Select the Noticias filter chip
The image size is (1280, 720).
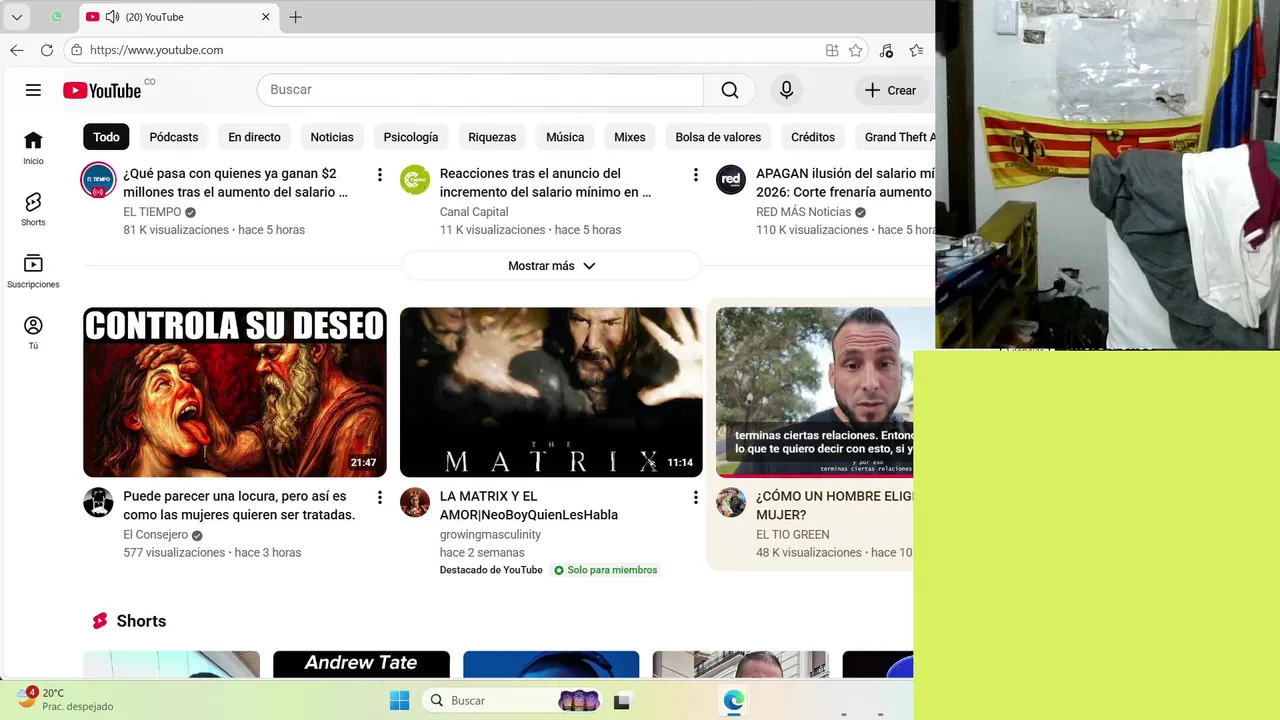click(x=332, y=137)
